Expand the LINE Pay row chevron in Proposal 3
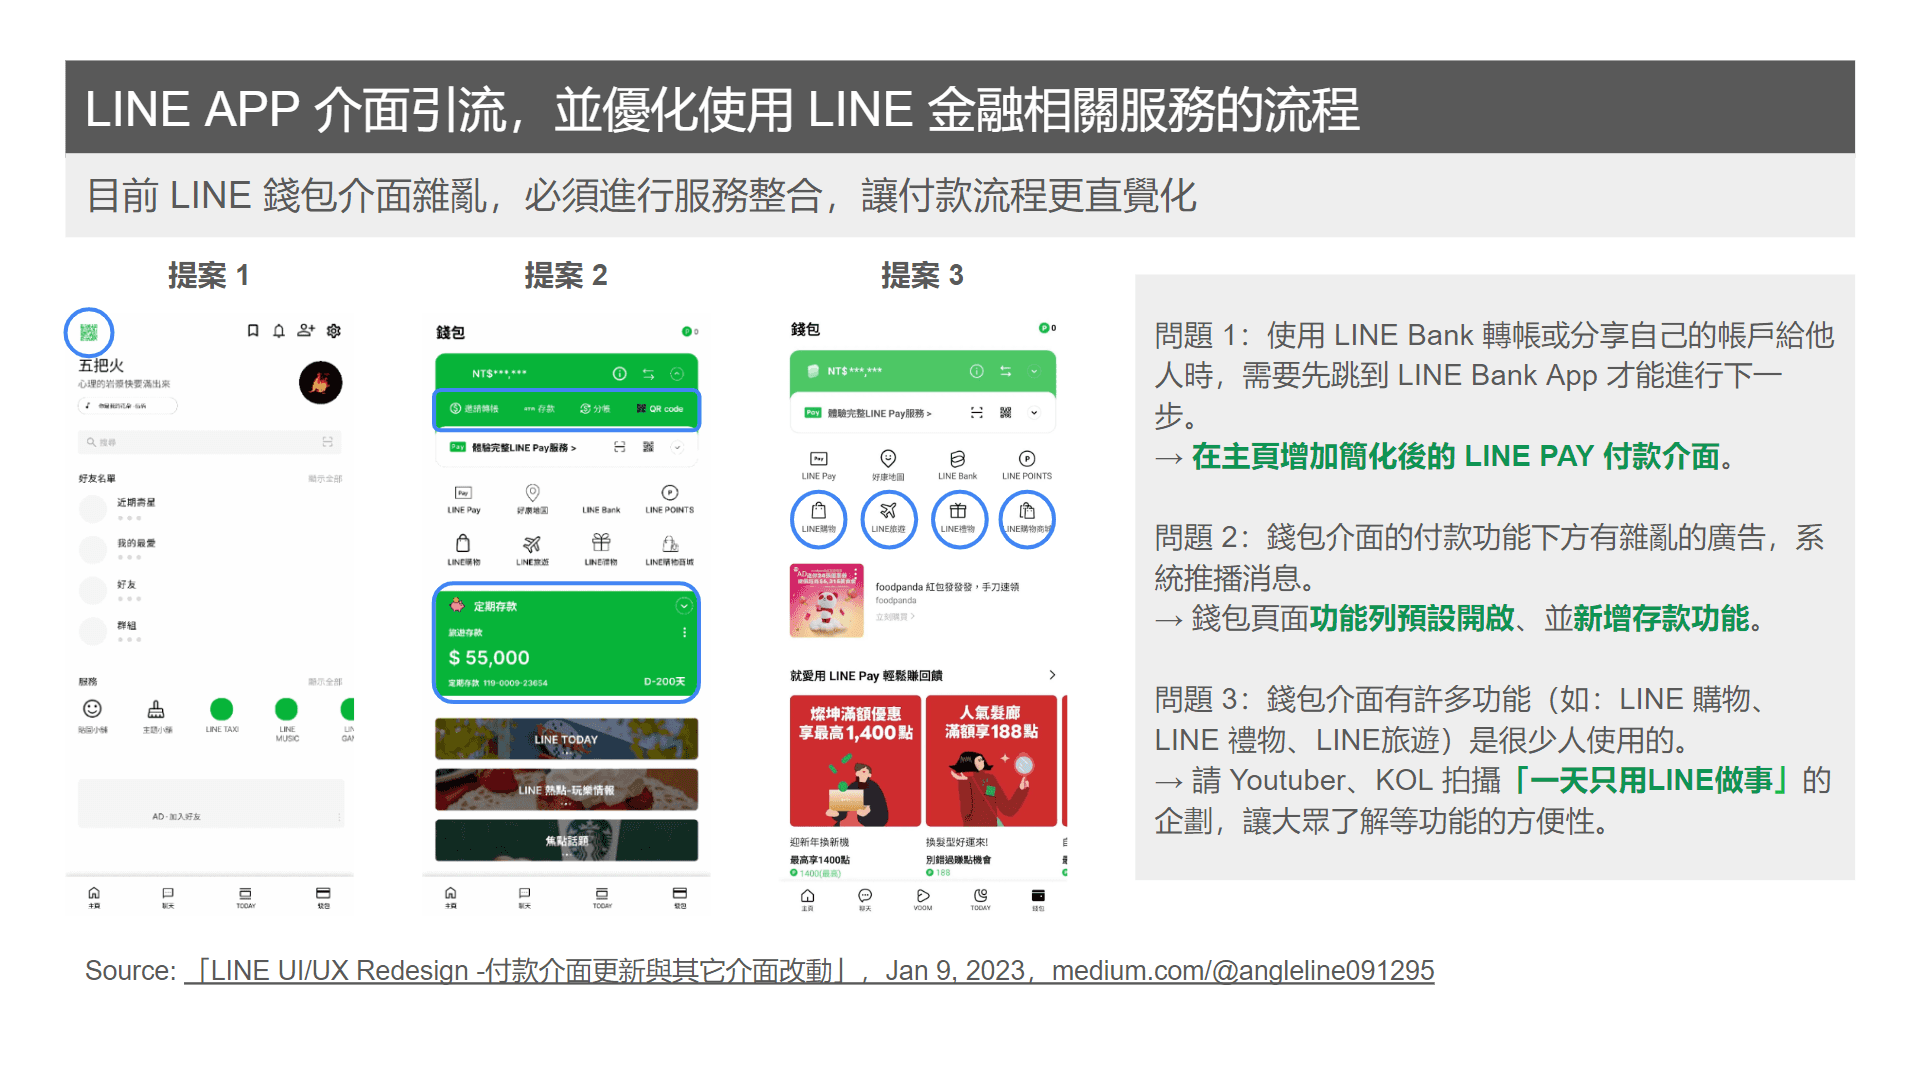 [1034, 412]
